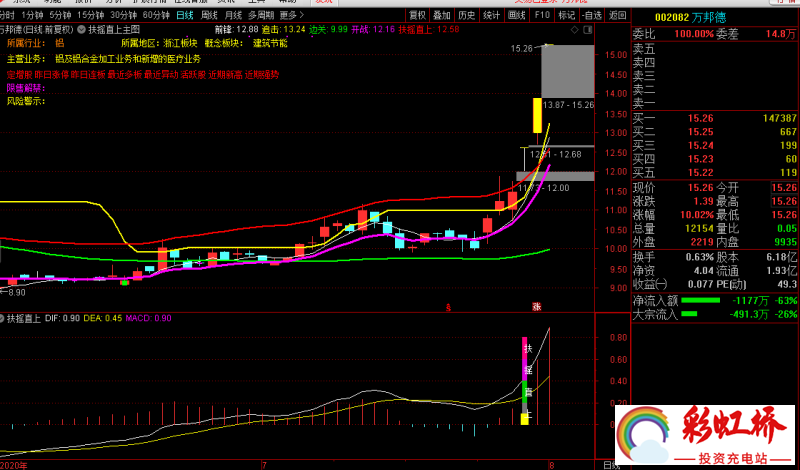800x470 pixels.
Task: Click the 换手 0.63% value
Action: [699, 257]
